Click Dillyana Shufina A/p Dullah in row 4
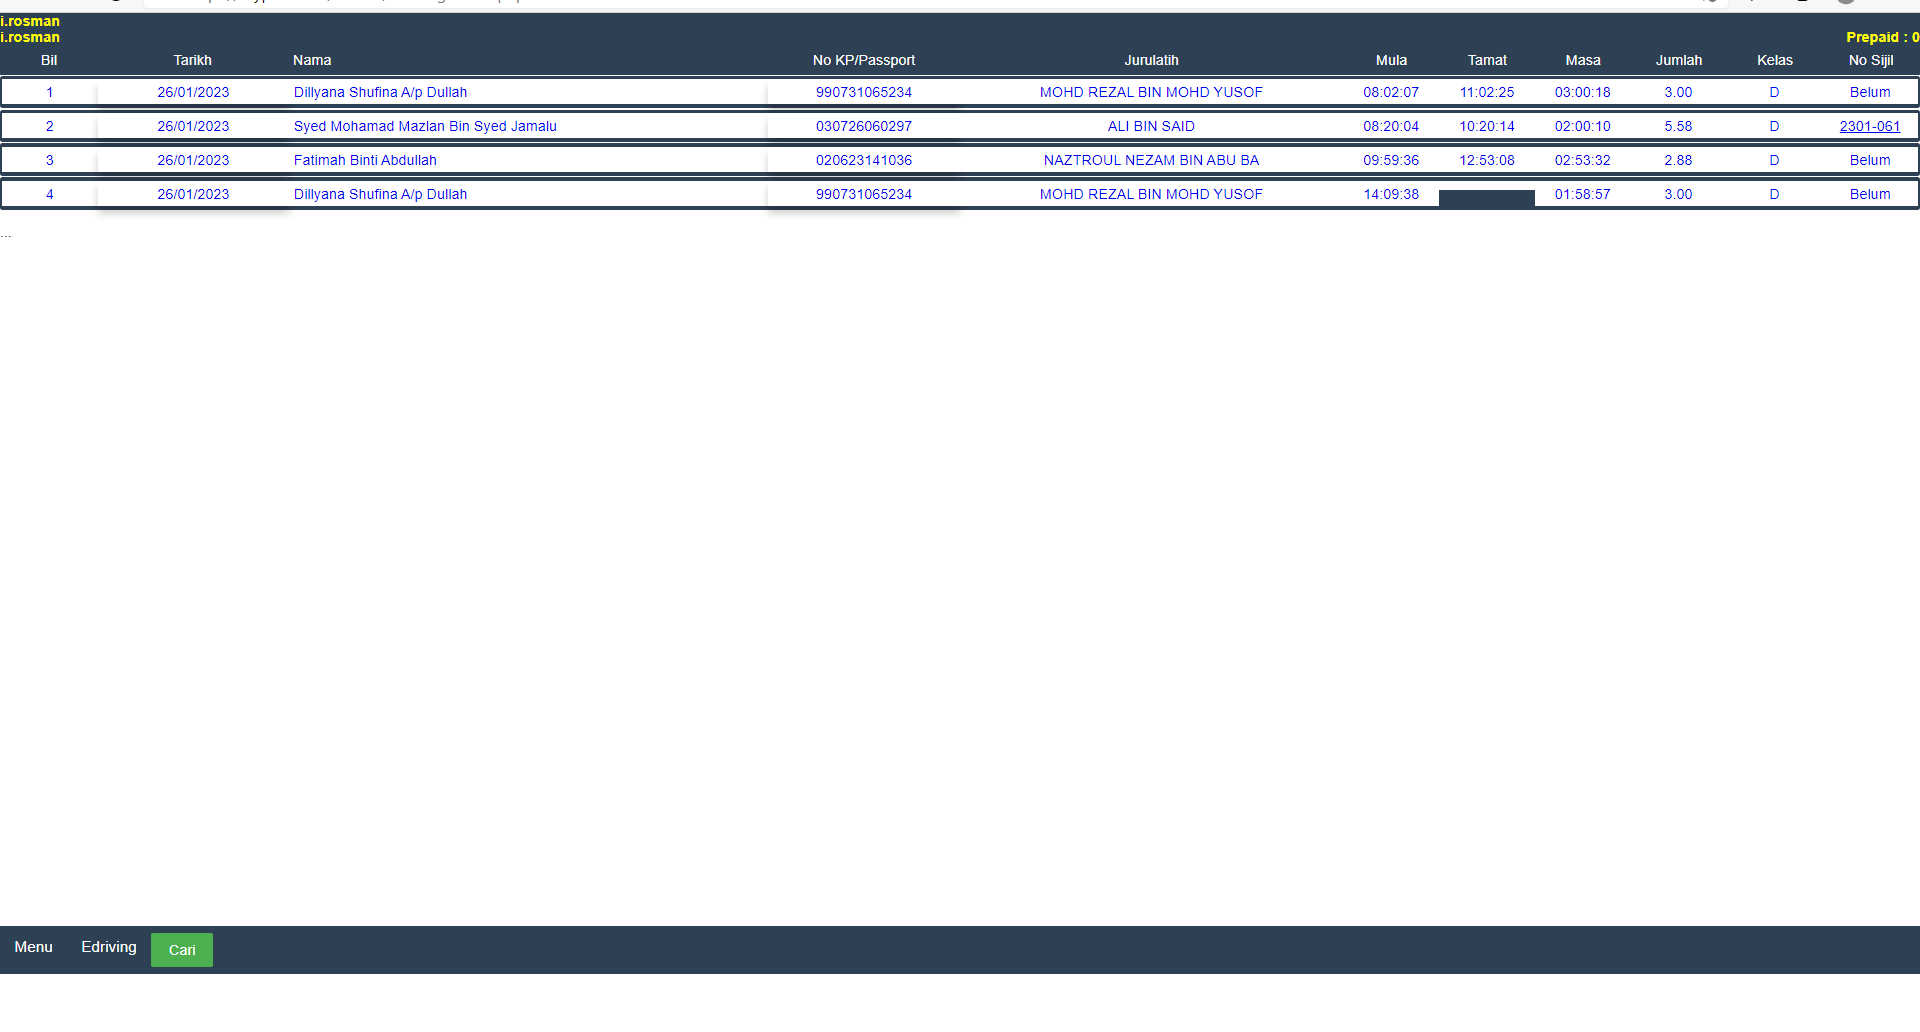Viewport: 1920px width, 1032px height. tap(380, 194)
